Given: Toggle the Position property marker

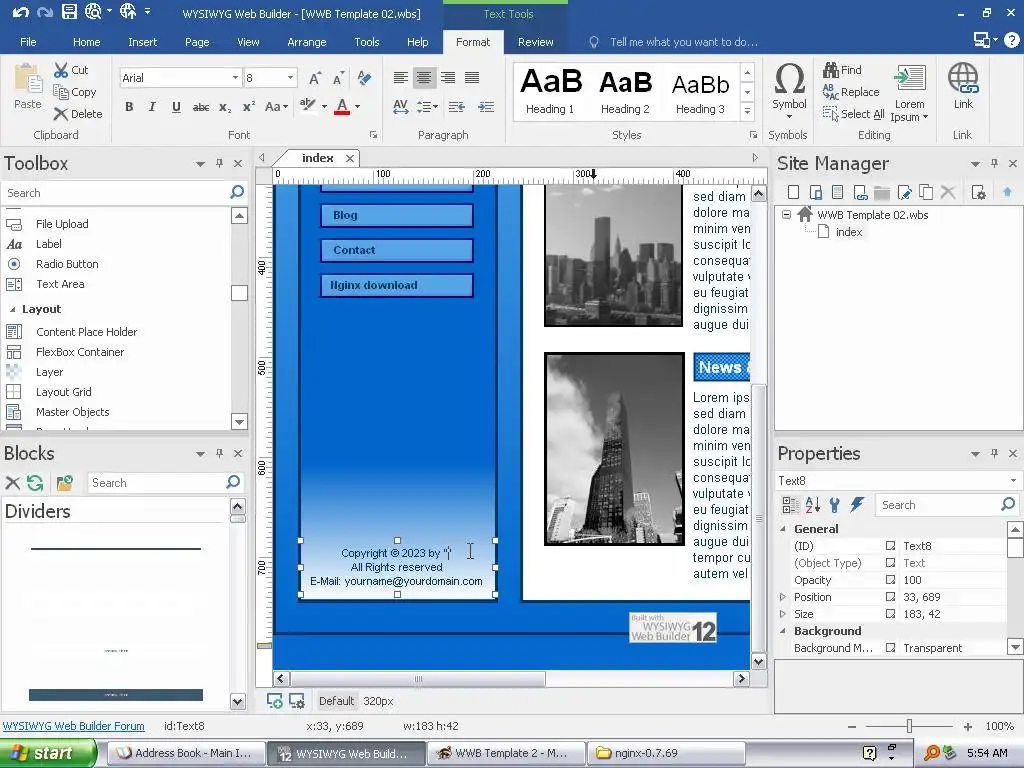Looking at the screenshot, I should [x=890, y=596].
